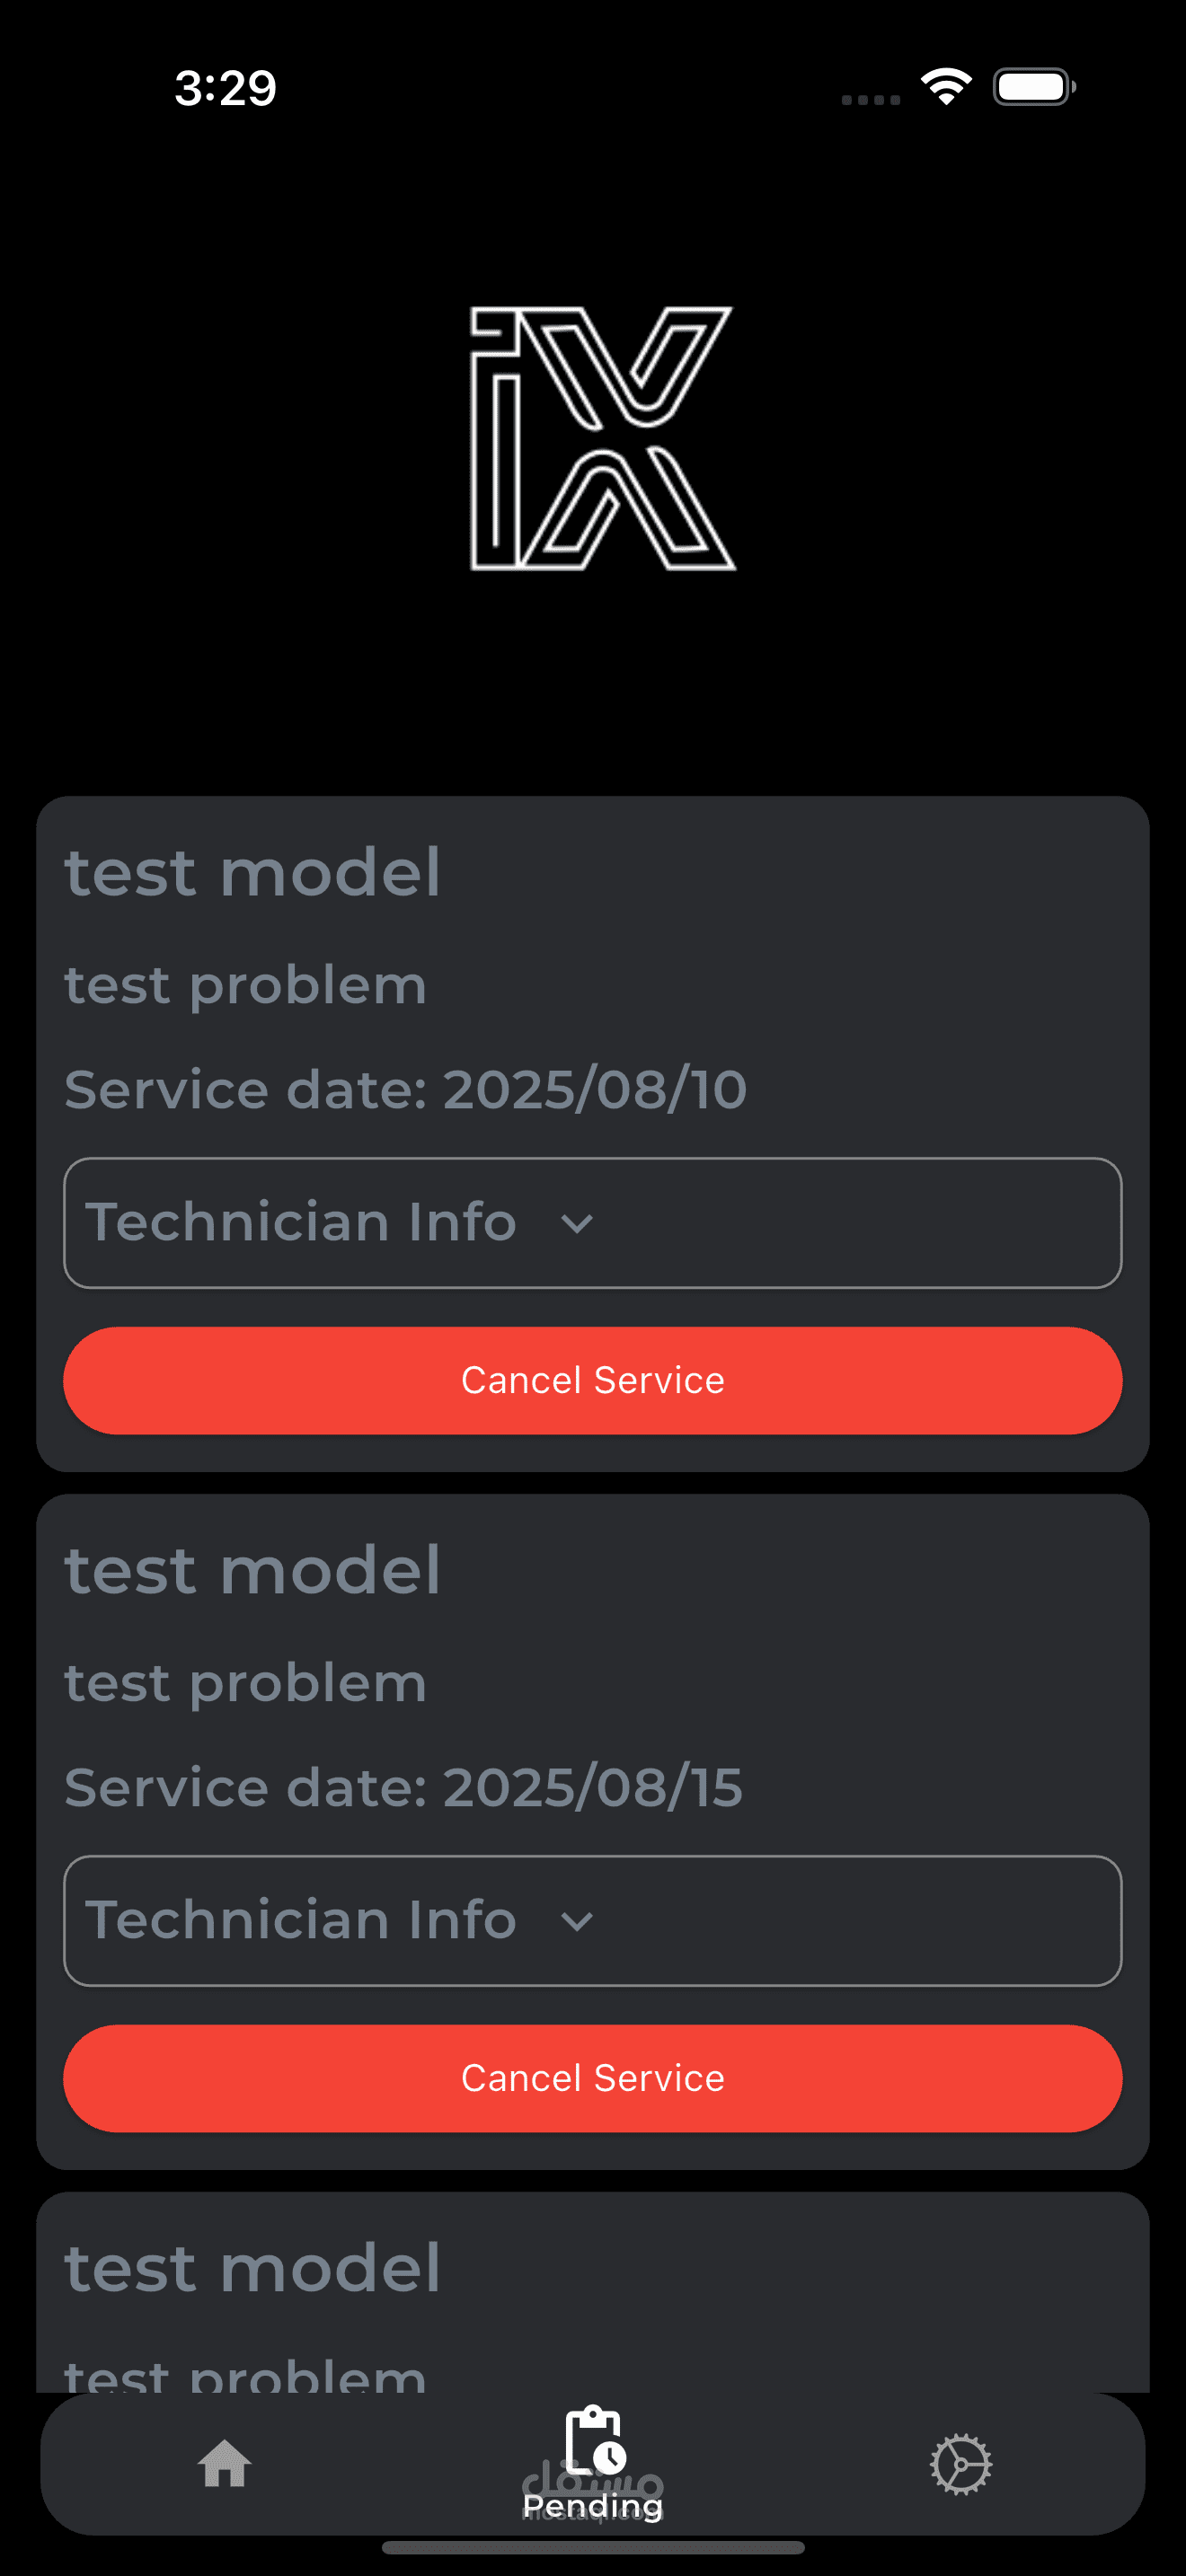Tap the Pending clipboard-clock icon
The image size is (1186, 2576).
tap(595, 2440)
